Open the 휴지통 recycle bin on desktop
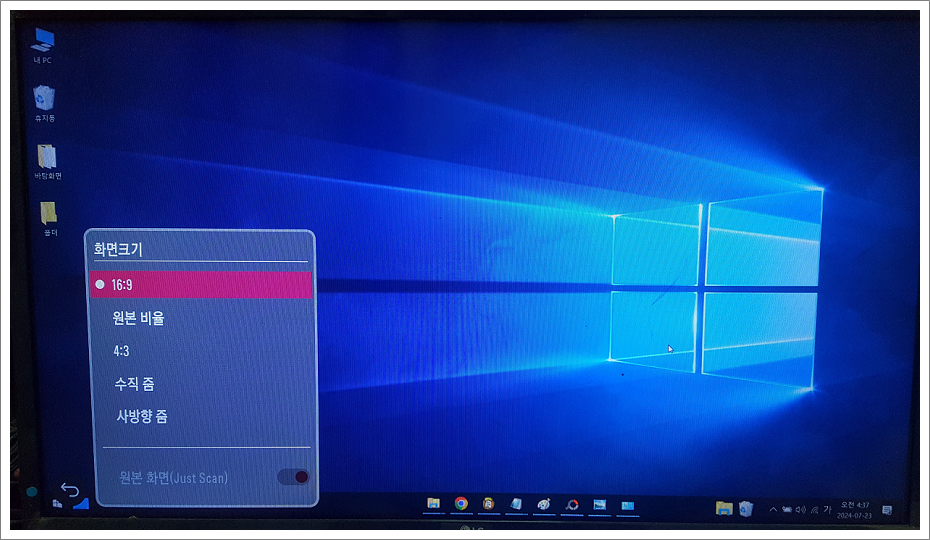 click(x=44, y=103)
